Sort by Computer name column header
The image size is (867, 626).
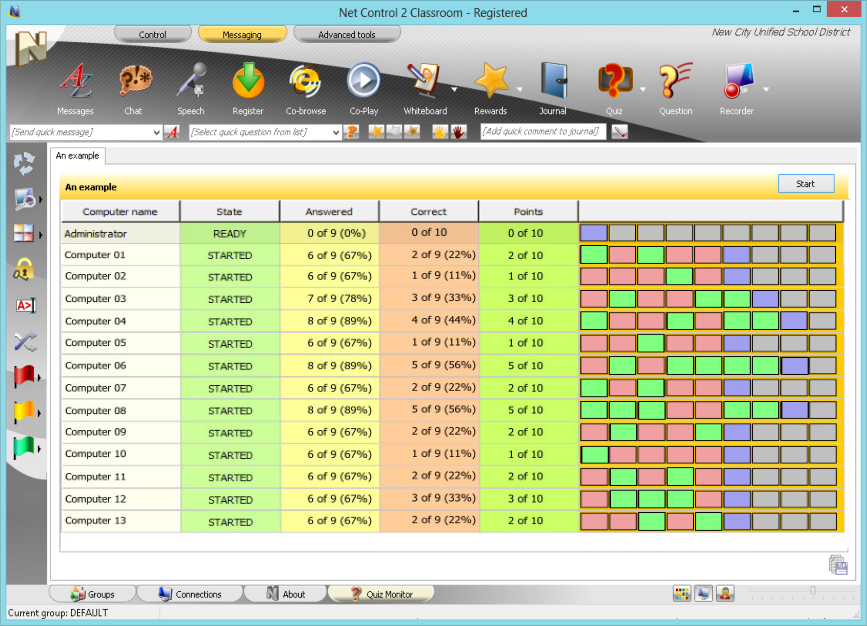[120, 211]
